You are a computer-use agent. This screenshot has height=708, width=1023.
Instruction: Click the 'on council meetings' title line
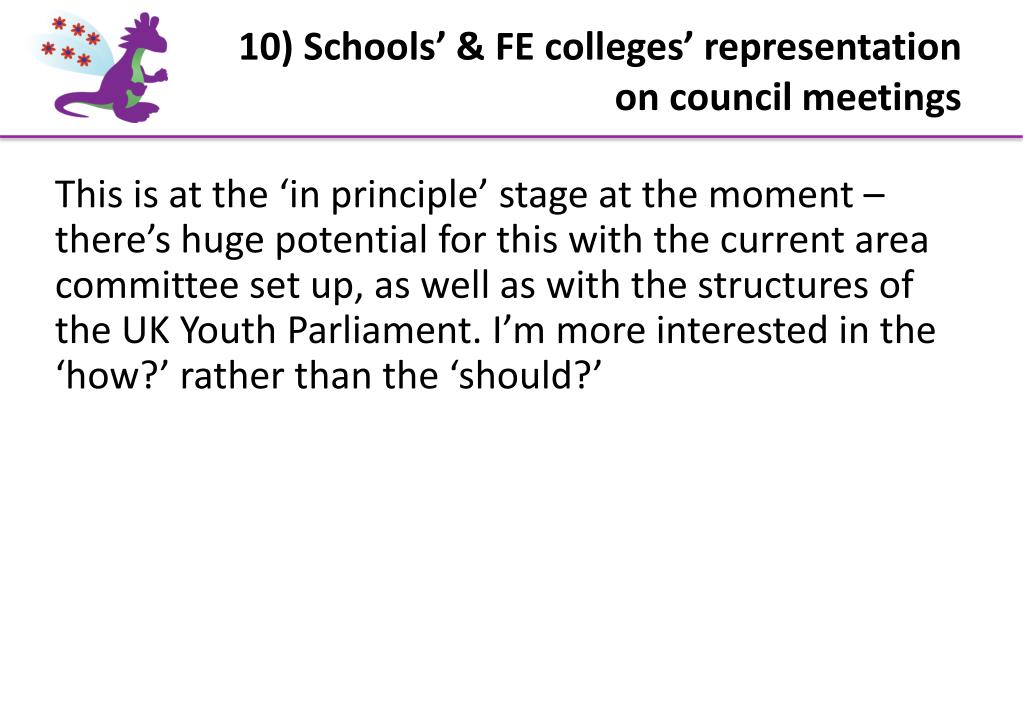tap(787, 97)
